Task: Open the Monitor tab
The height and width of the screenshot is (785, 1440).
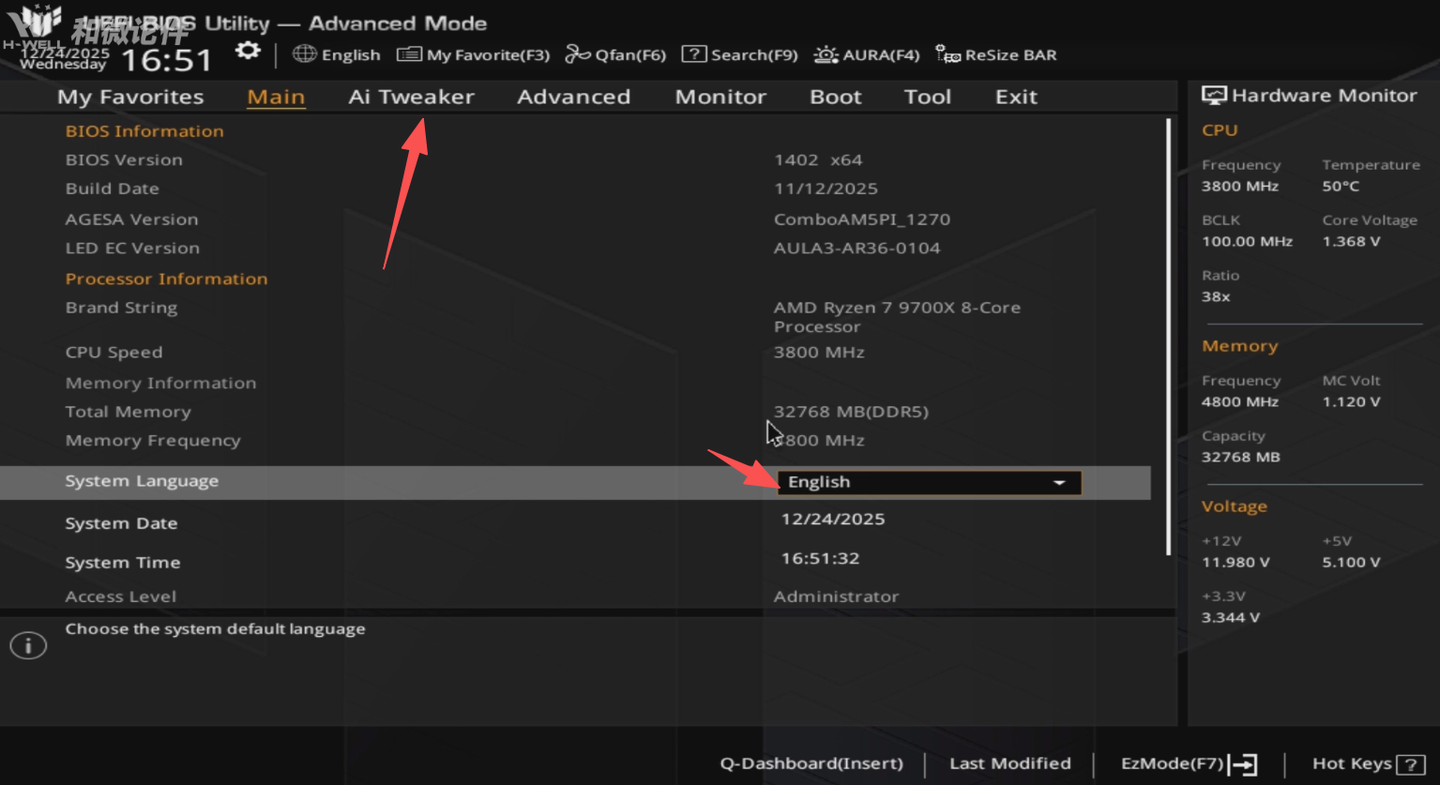Action: [x=720, y=97]
